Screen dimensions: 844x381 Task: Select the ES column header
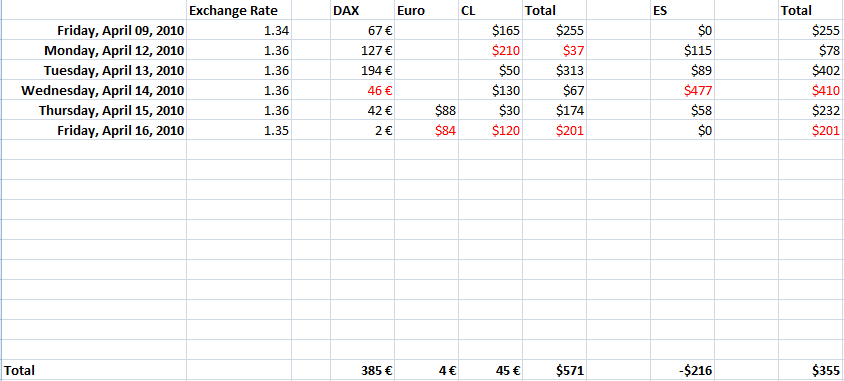tap(683, 10)
